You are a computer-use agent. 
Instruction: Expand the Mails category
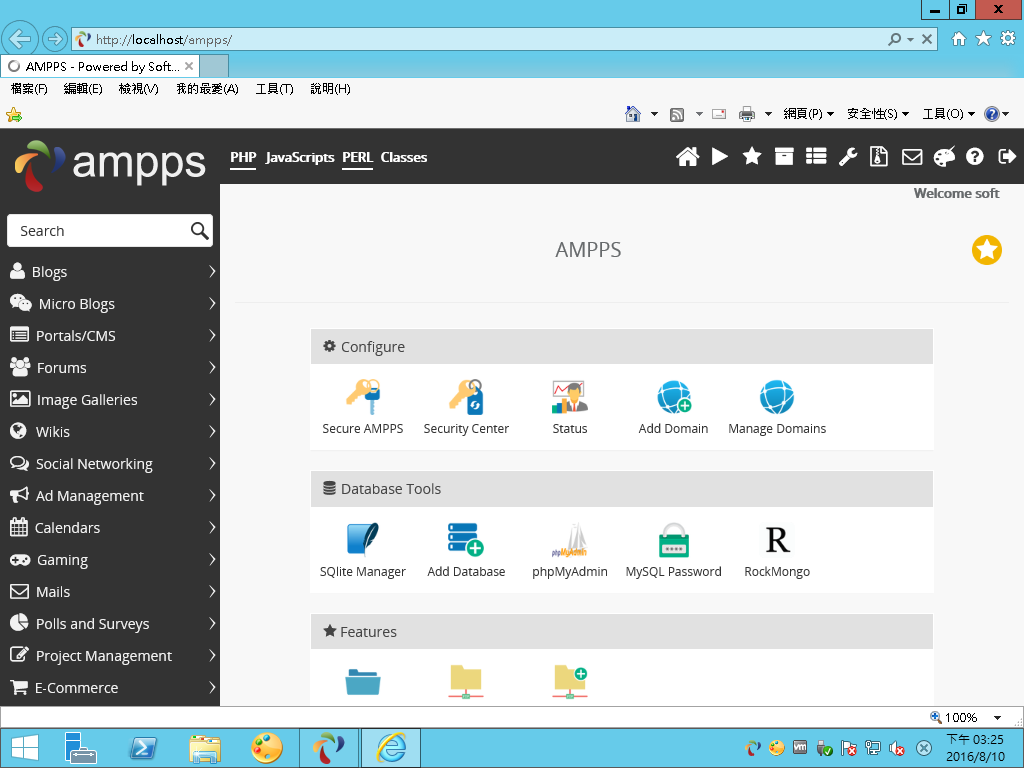pyautogui.click(x=110, y=592)
